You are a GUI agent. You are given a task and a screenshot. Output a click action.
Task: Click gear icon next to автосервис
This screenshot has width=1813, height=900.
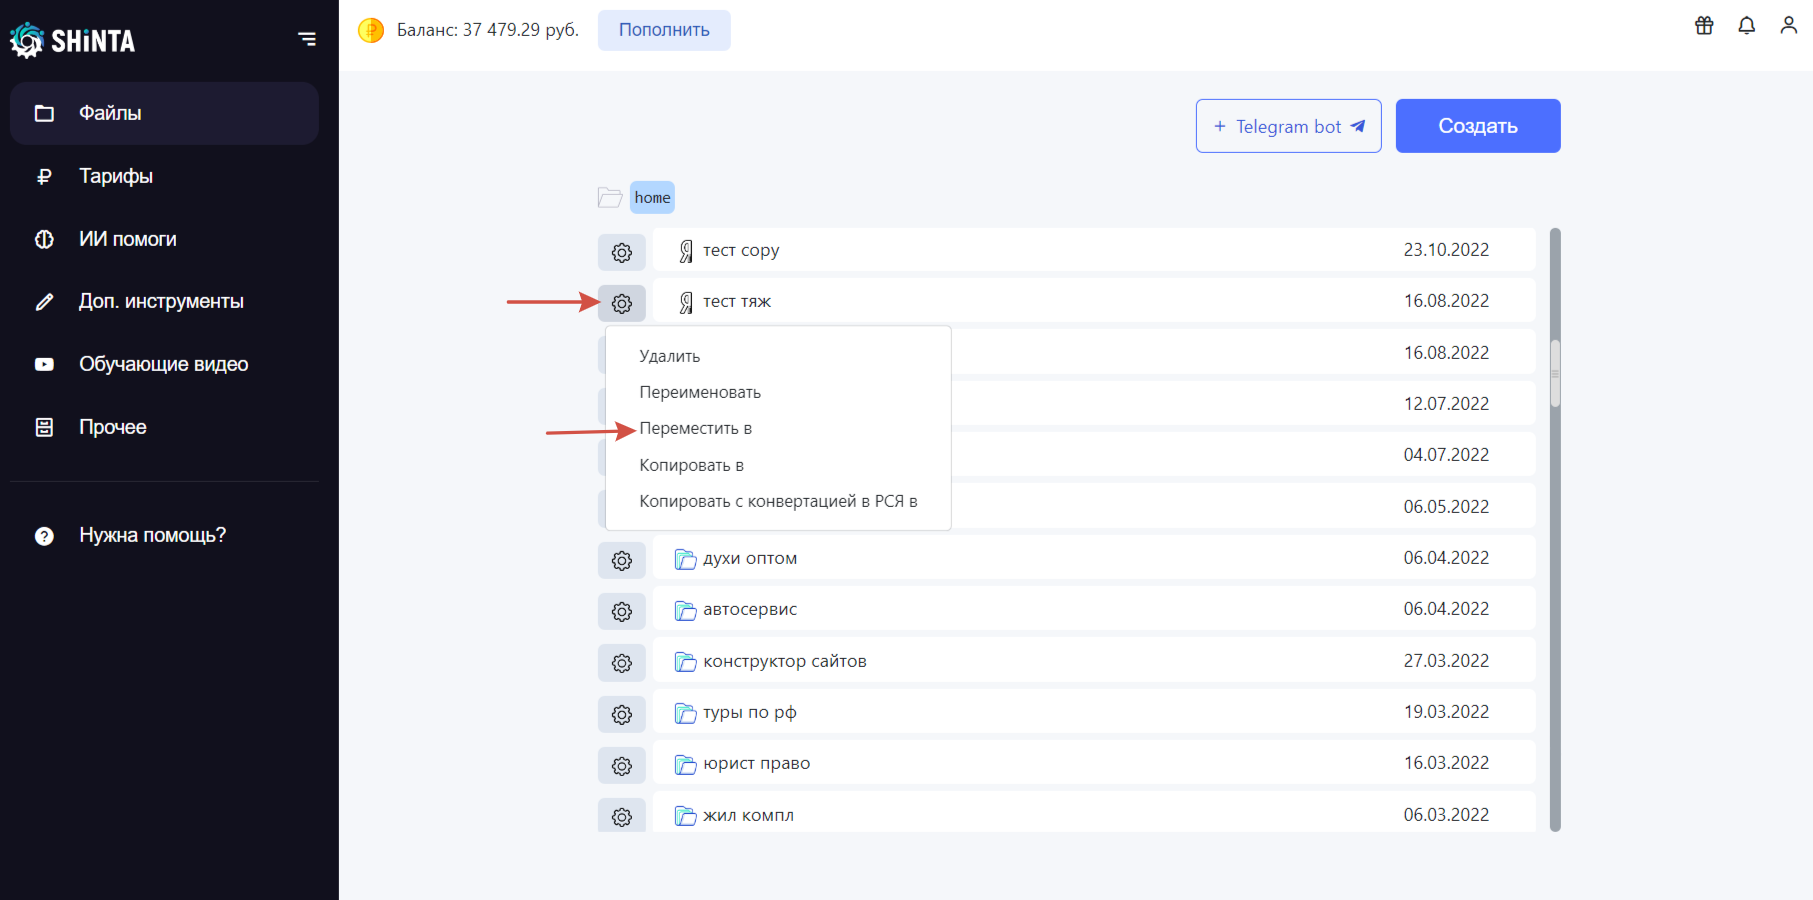tap(622, 611)
